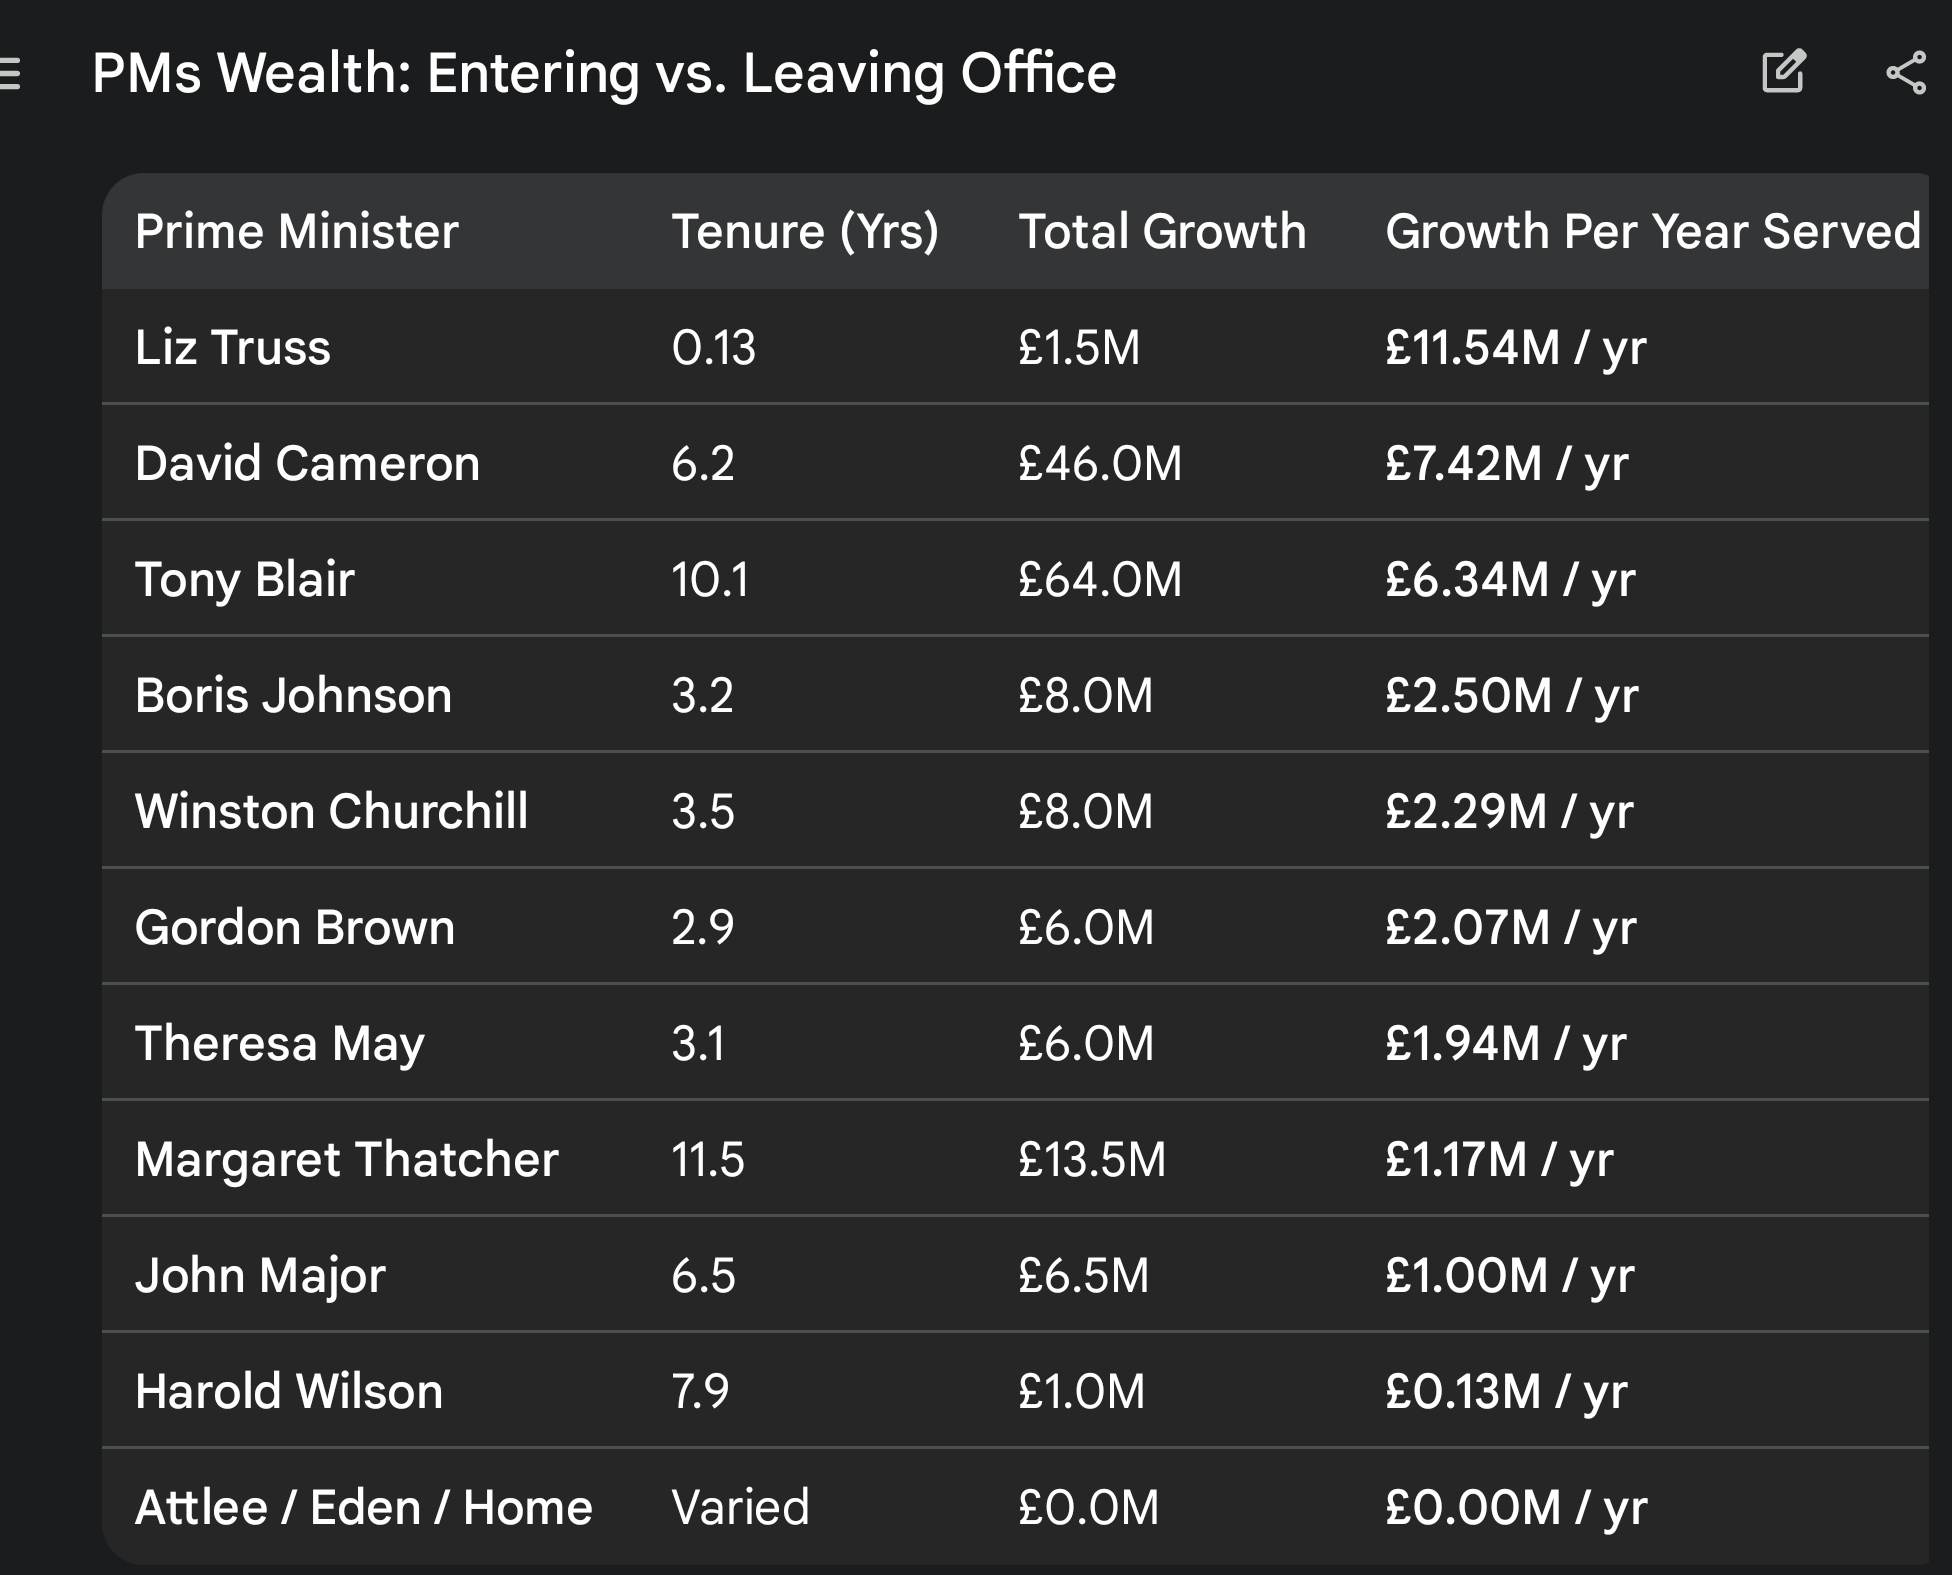The width and height of the screenshot is (1952, 1575).
Task: Click the edit (pencil) icon
Action: (1783, 72)
